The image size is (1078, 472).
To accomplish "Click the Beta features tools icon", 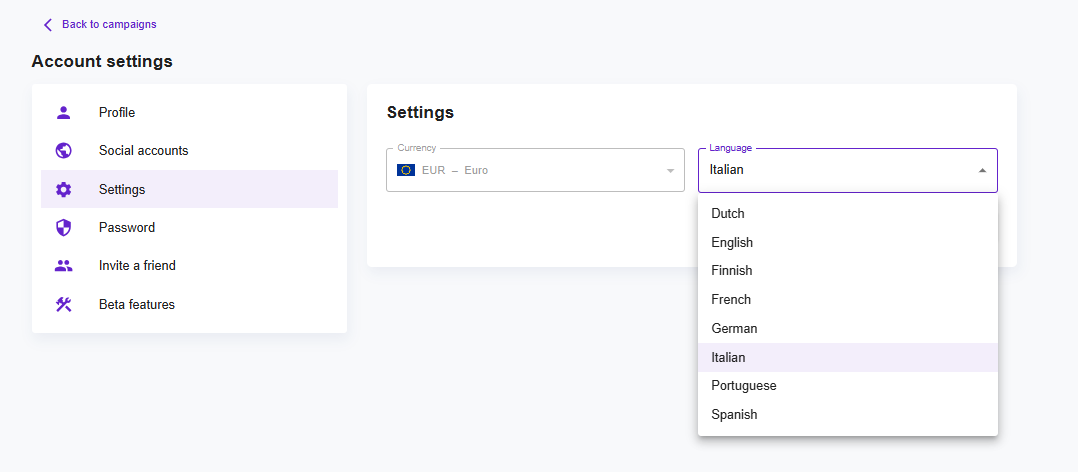I will click(x=64, y=304).
